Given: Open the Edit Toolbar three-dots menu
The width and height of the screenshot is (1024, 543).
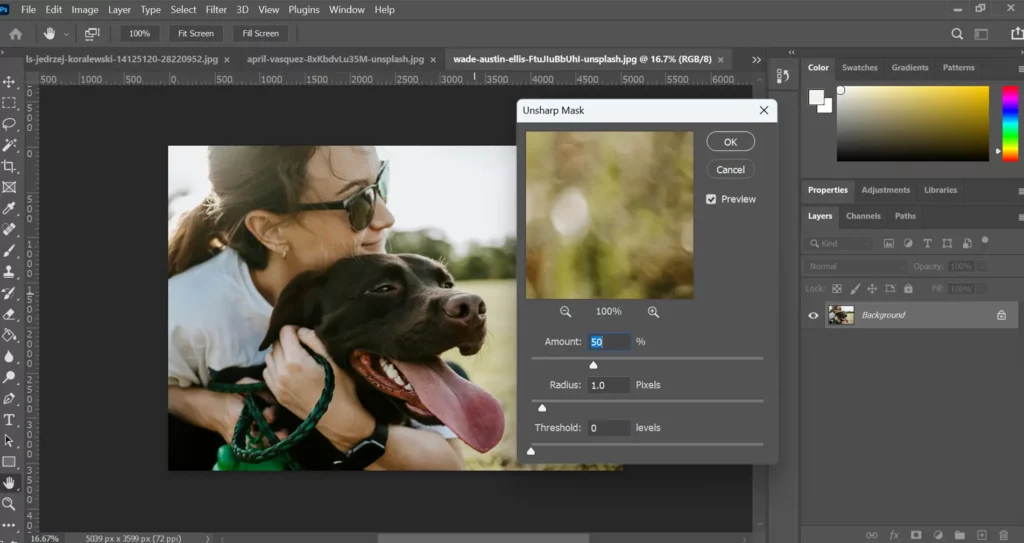Looking at the screenshot, I should click(x=9, y=525).
